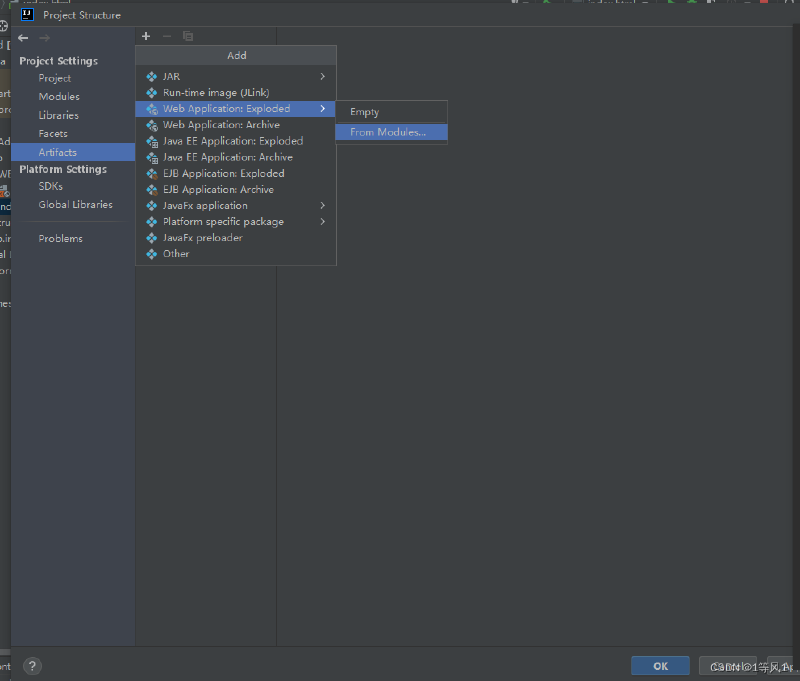Click the Web Application: Archive icon
Image resolution: width=800 pixels, height=681 pixels.
point(152,125)
